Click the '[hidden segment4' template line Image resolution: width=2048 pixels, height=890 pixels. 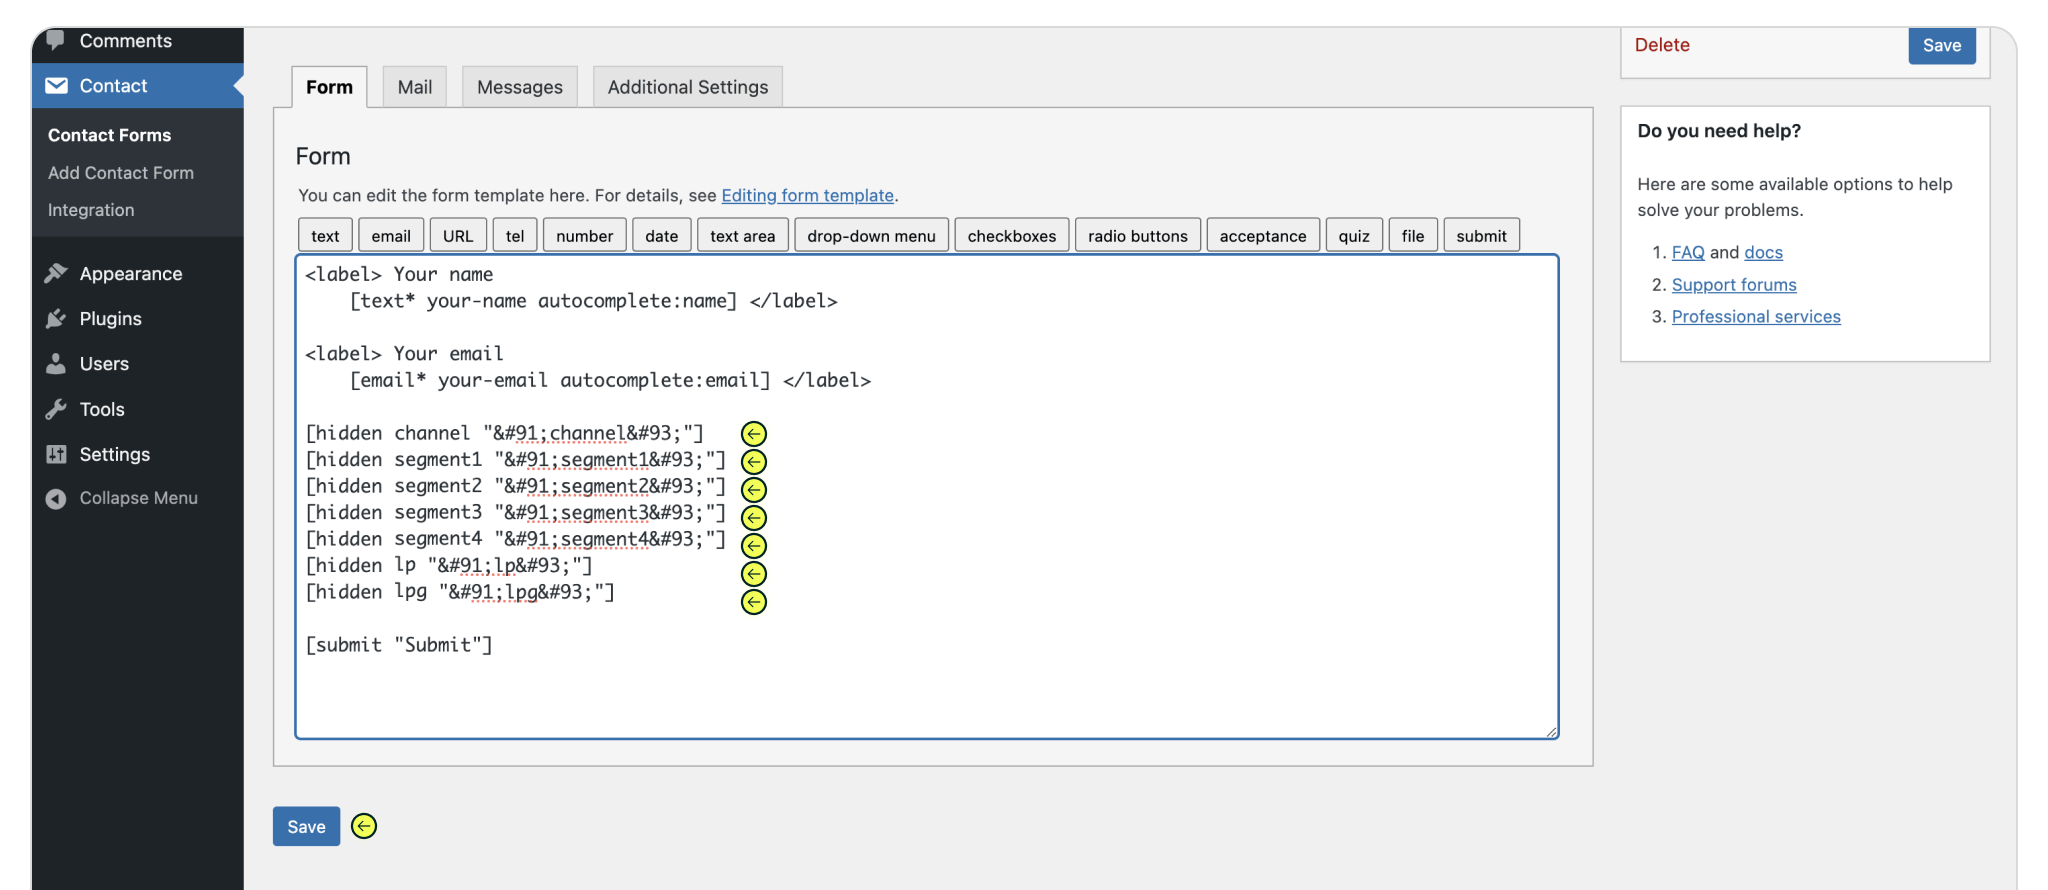516,539
